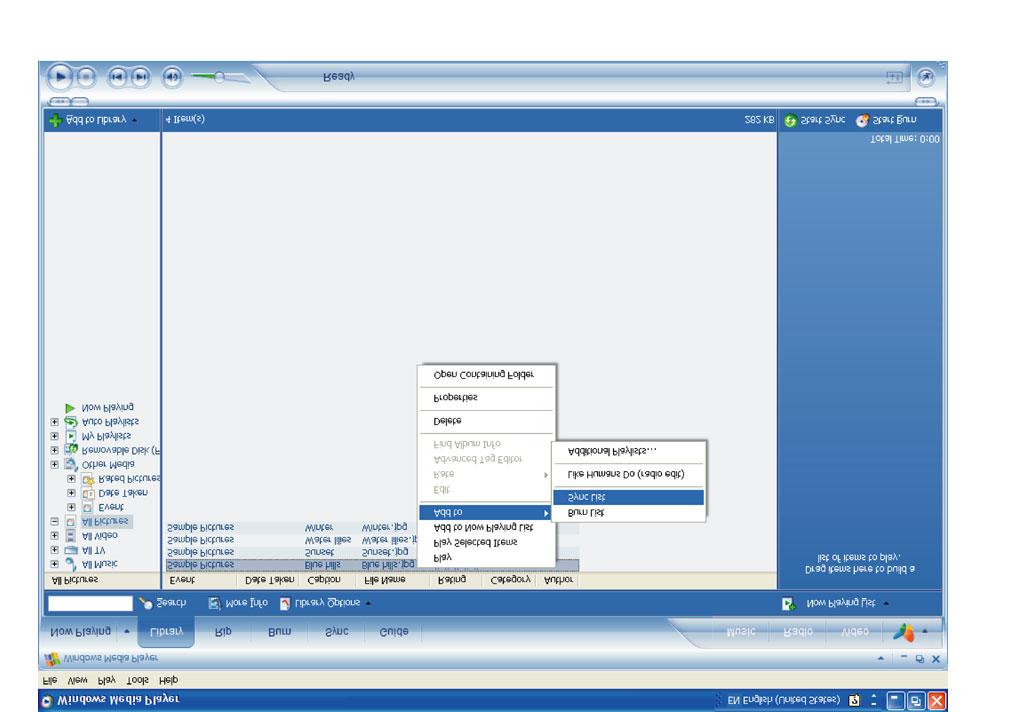1023x712 pixels.
Task: Switch to the Guide tab
Action: pyautogui.click(x=394, y=632)
